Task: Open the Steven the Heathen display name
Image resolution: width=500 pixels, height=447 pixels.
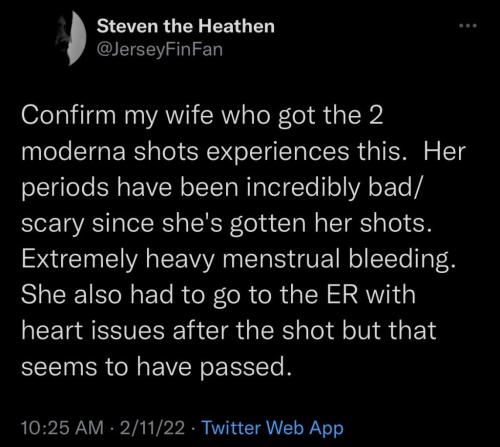Action: click(x=186, y=26)
